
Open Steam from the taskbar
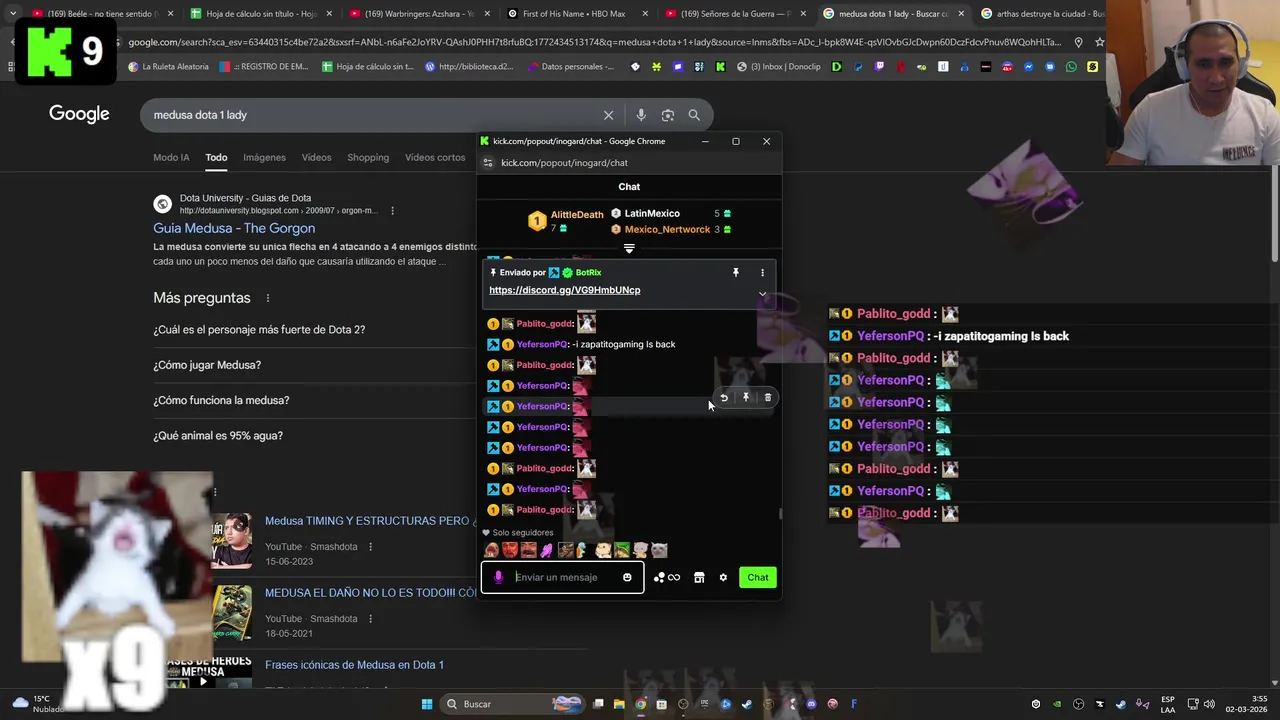(x=746, y=704)
